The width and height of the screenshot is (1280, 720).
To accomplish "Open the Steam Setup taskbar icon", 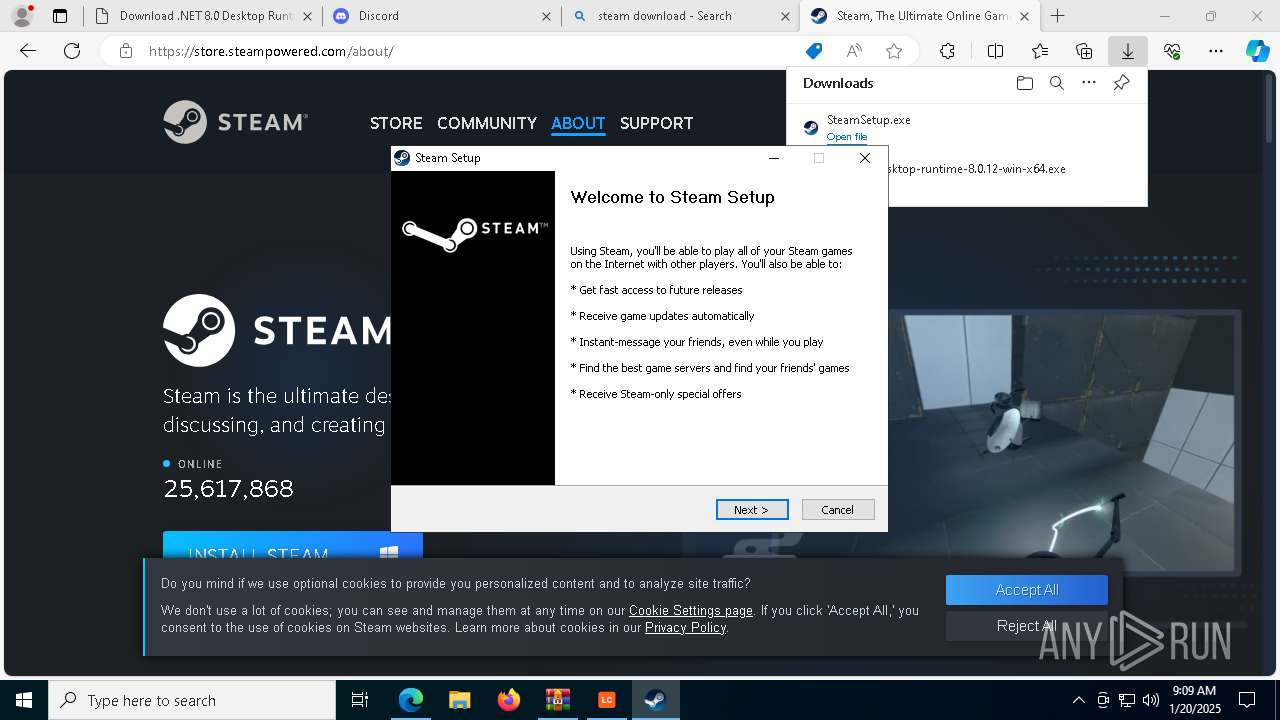I will click(655, 700).
